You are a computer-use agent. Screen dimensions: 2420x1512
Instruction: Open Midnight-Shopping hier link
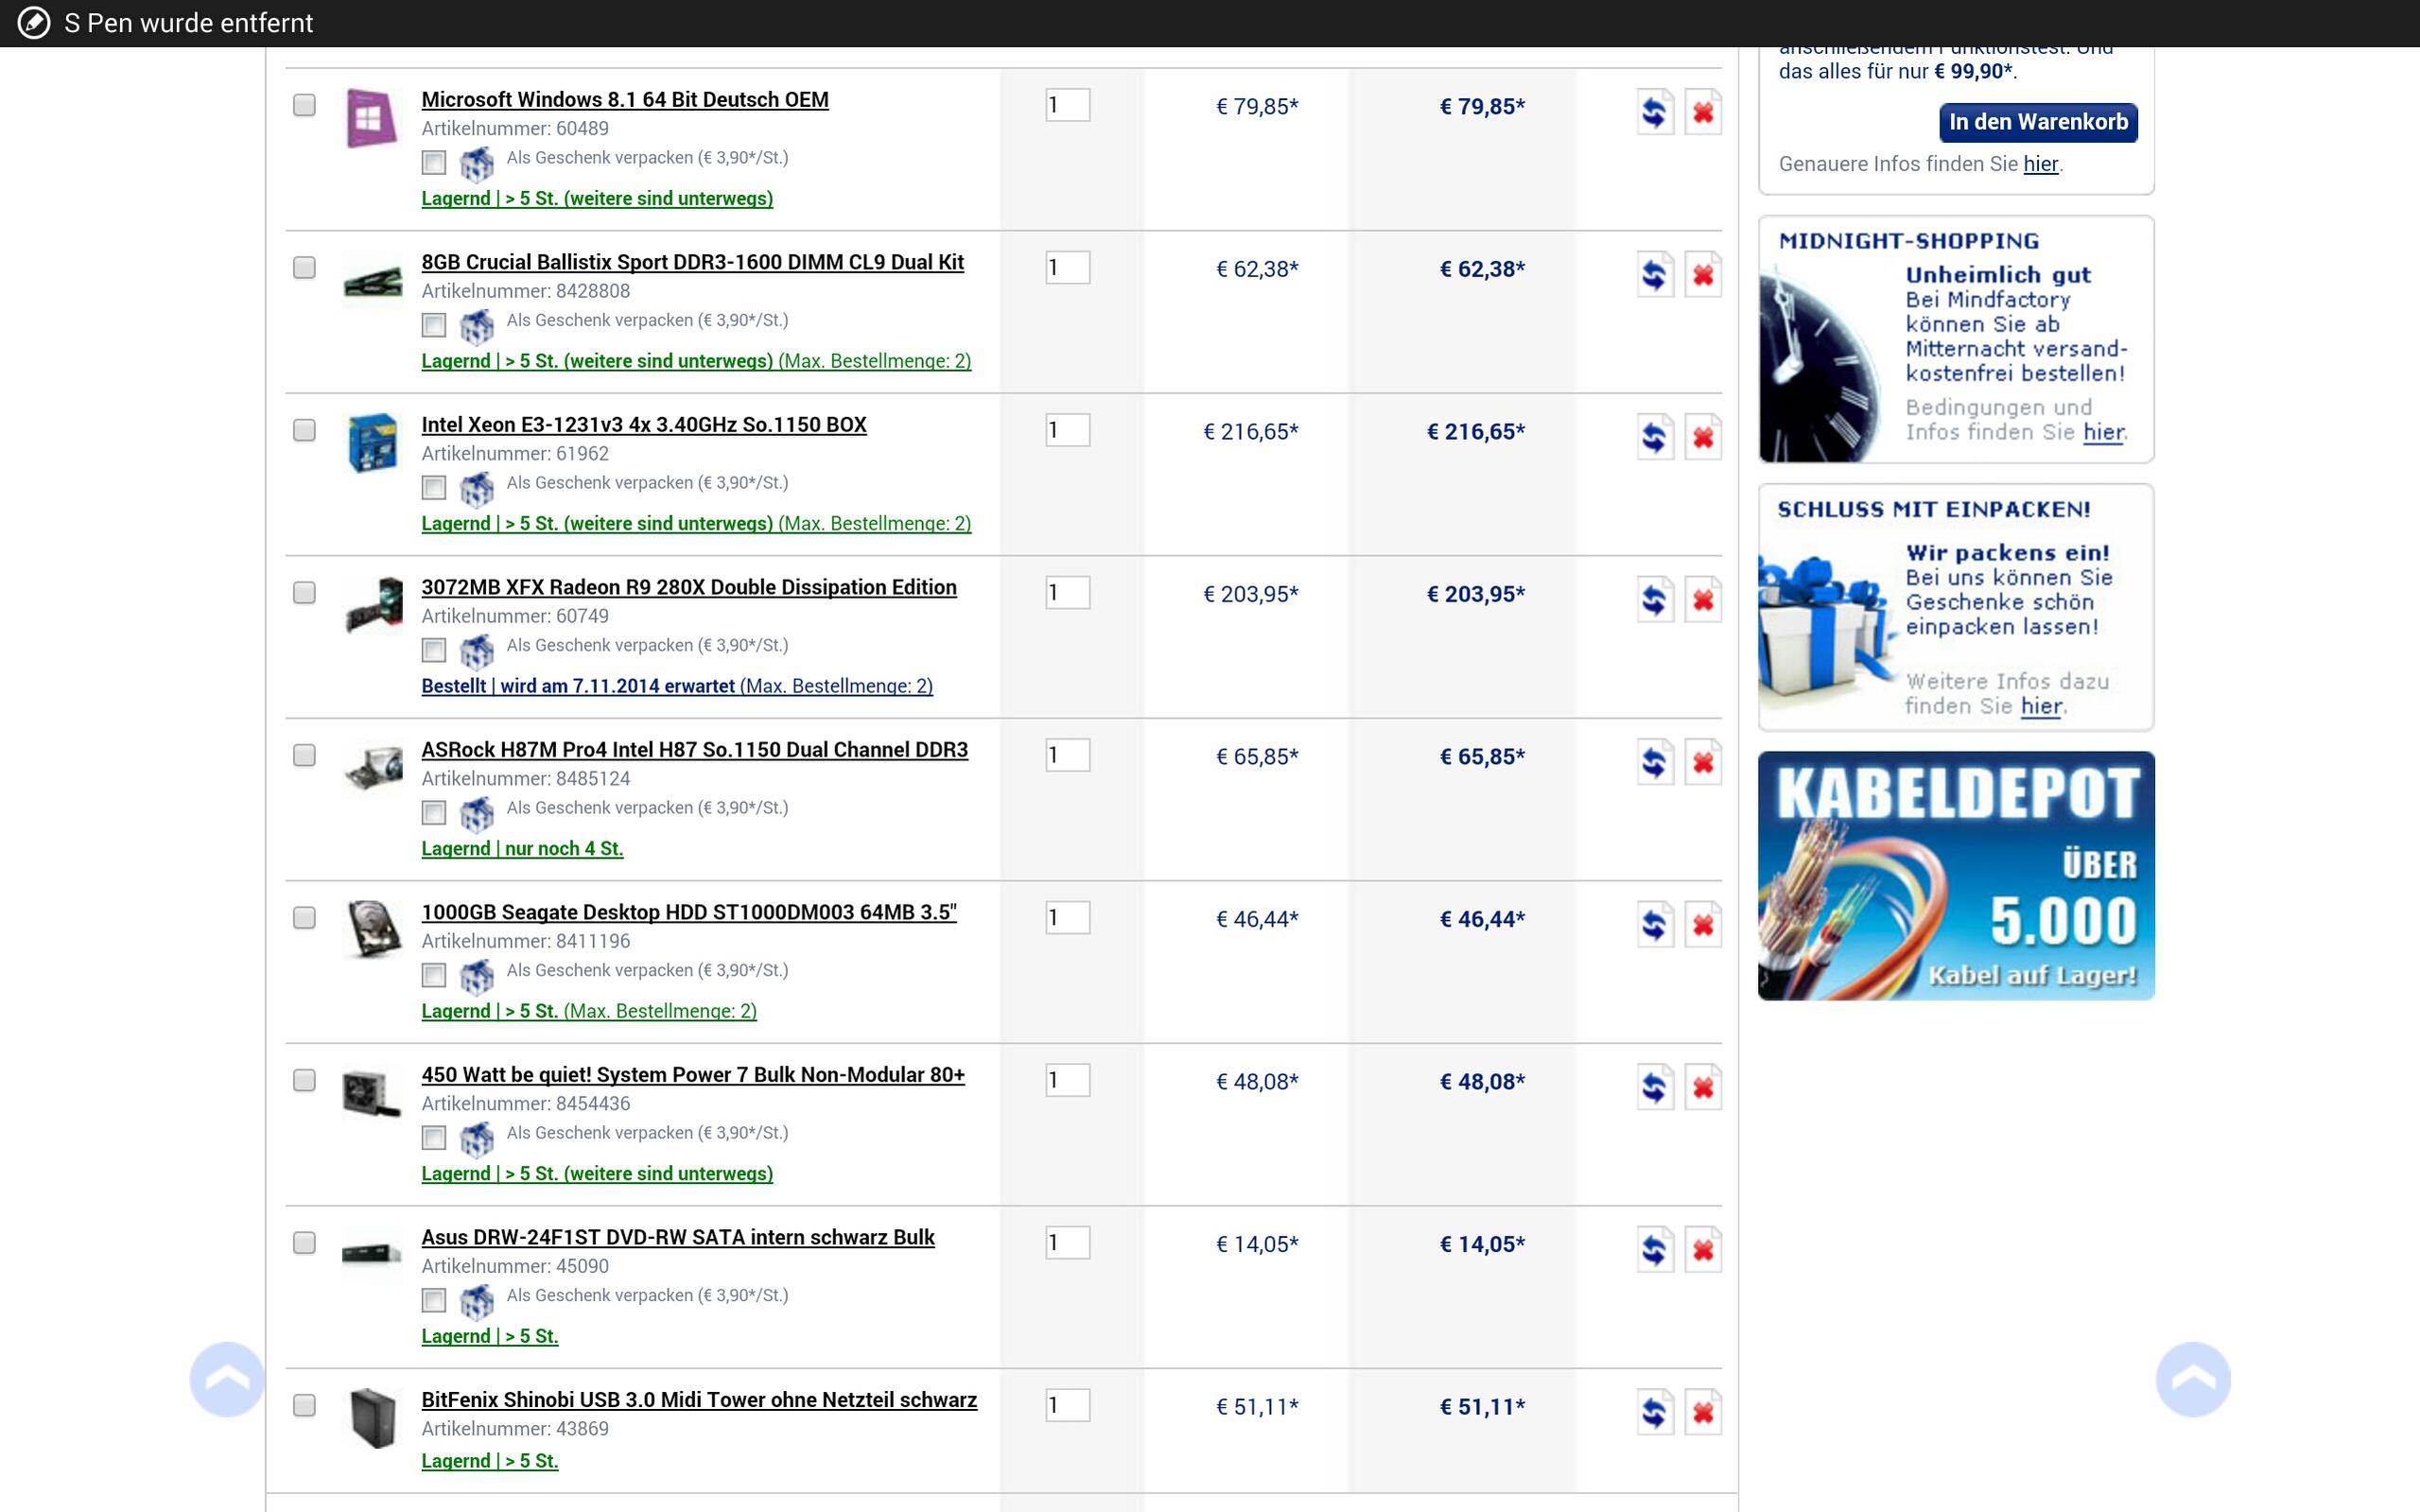point(2102,432)
